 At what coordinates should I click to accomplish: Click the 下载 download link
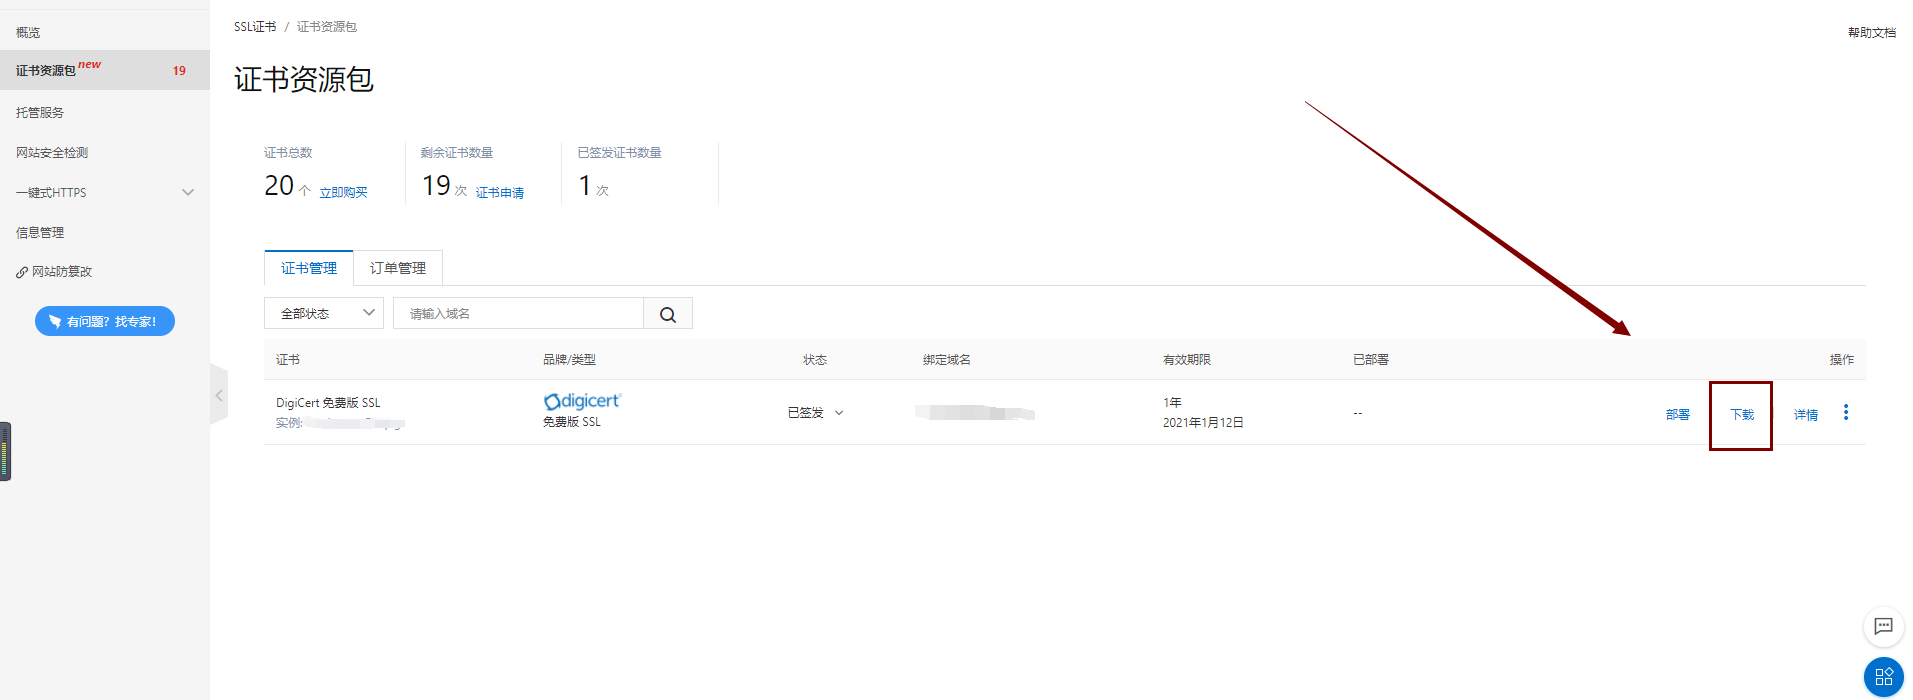pos(1741,415)
